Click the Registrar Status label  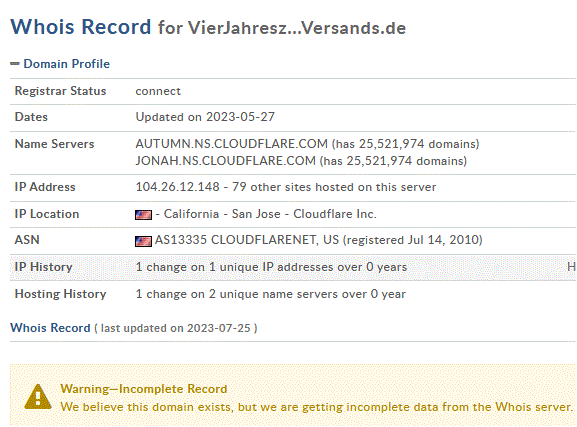(x=60, y=91)
